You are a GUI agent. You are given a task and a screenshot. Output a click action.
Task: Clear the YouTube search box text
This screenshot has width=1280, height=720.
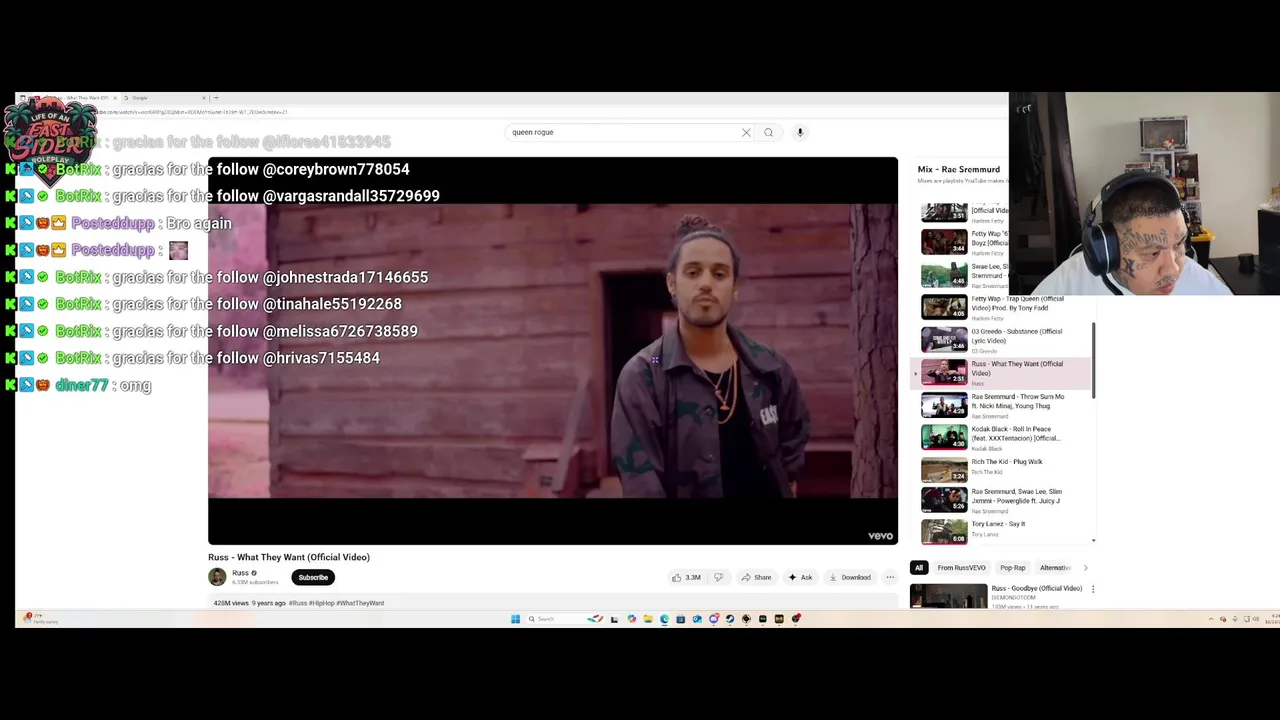click(746, 132)
